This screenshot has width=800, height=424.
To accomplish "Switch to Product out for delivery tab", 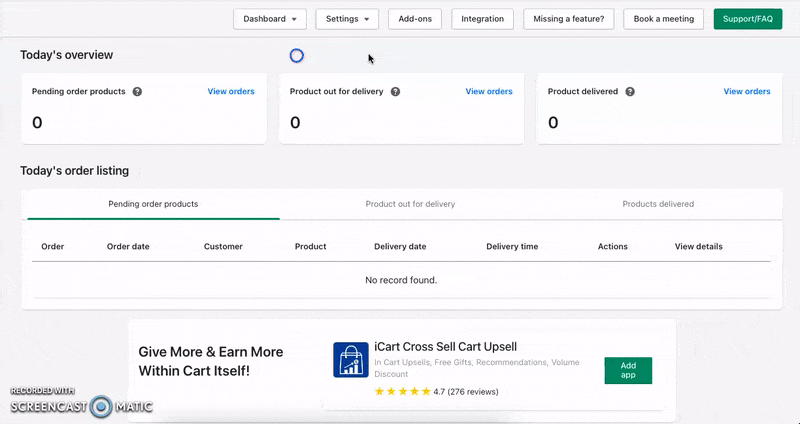I will click(410, 204).
